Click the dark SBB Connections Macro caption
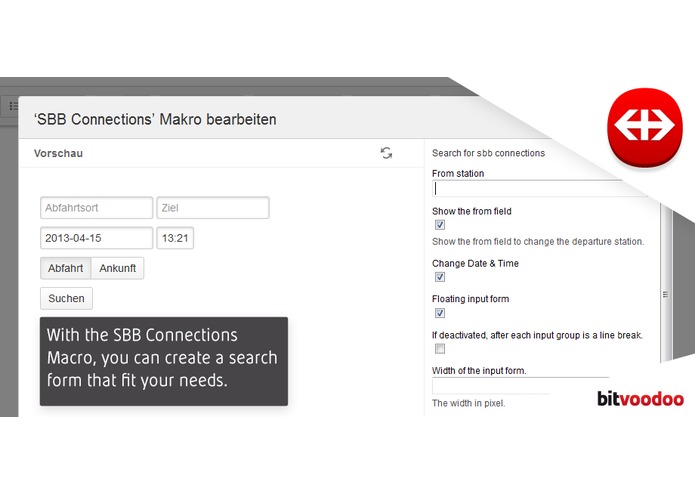 click(164, 361)
